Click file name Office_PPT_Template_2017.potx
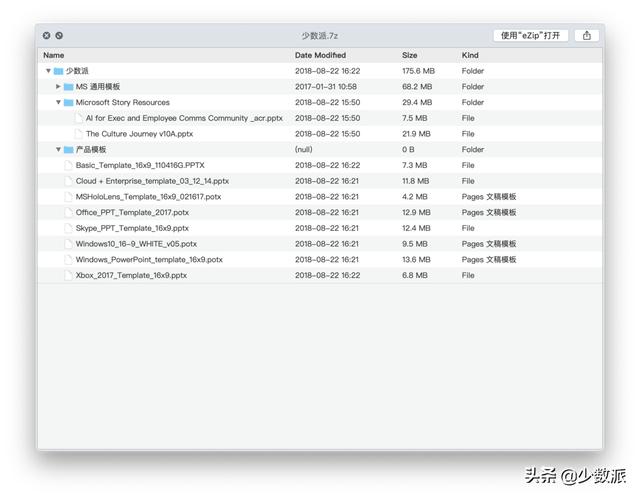The image size is (640, 498). [x=132, y=212]
